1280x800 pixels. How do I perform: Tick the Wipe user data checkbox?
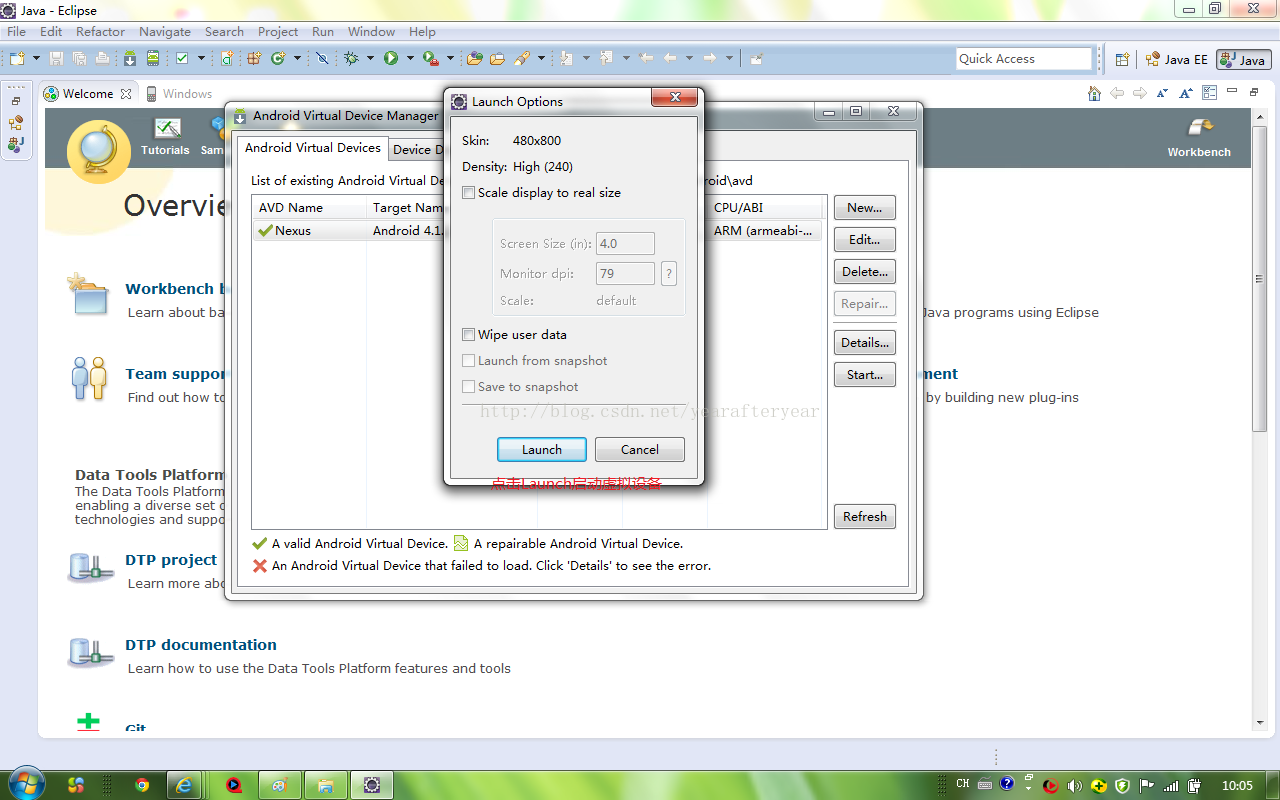tap(468, 335)
